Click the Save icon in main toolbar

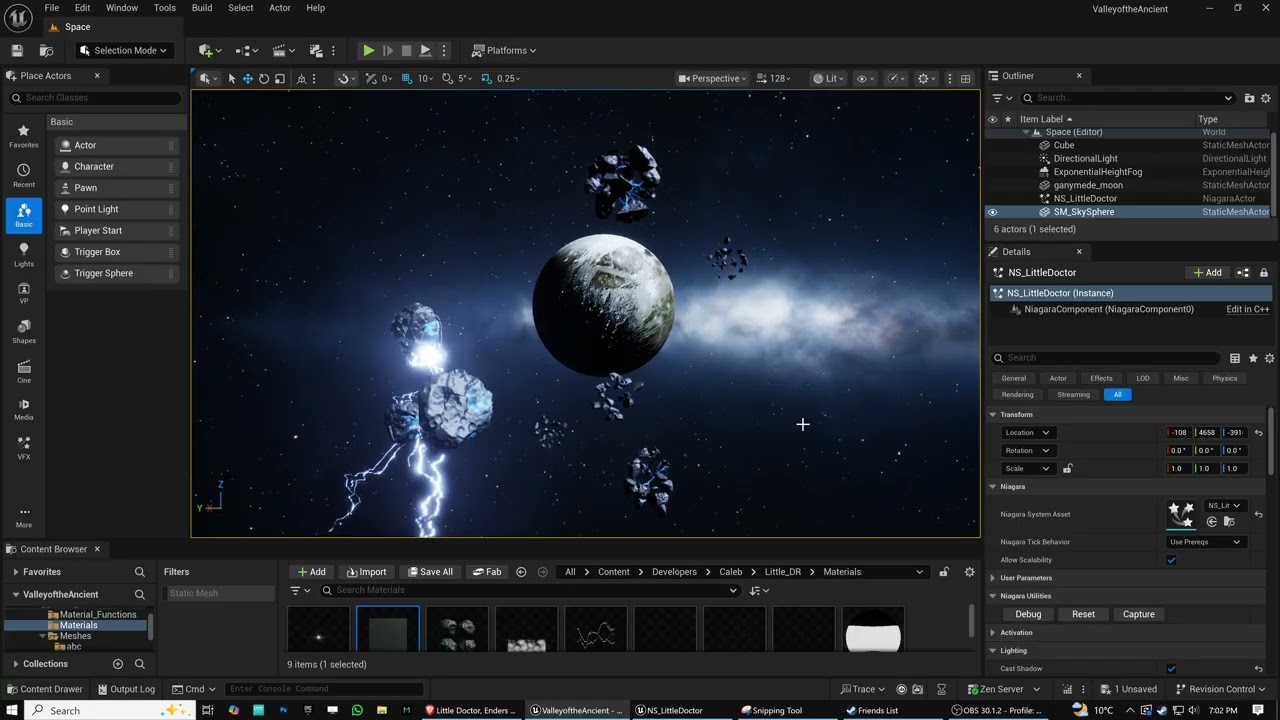[x=17, y=50]
